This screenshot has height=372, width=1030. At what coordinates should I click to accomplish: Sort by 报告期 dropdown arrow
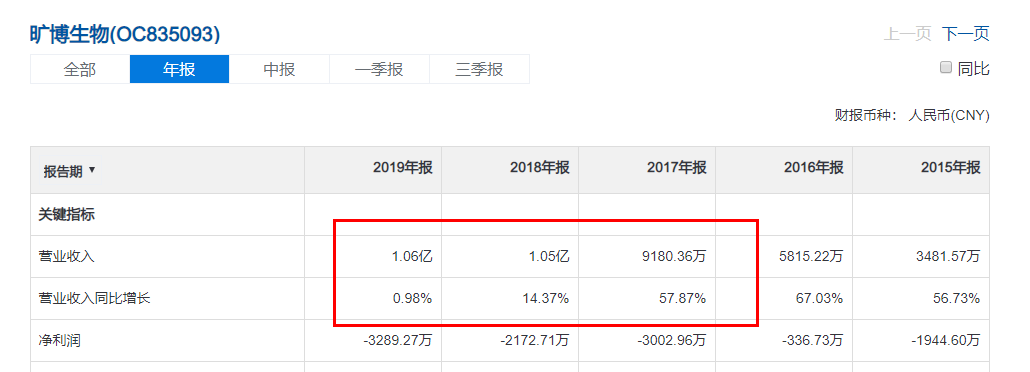pos(92,170)
